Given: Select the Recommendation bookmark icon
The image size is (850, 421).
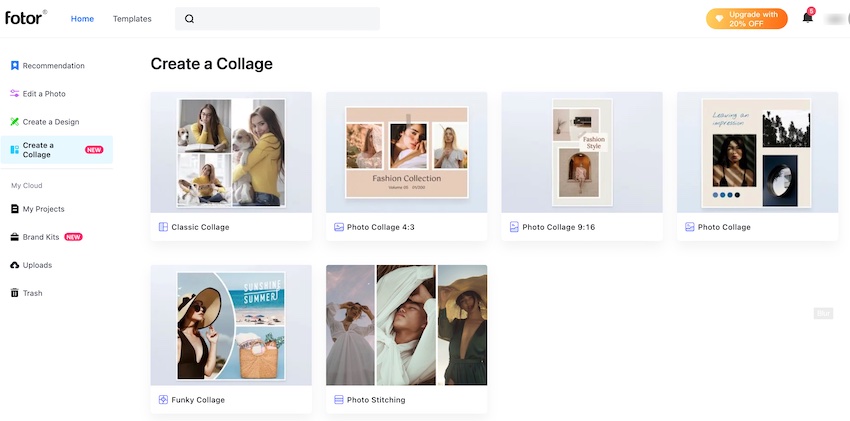Looking at the screenshot, I should (x=15, y=66).
